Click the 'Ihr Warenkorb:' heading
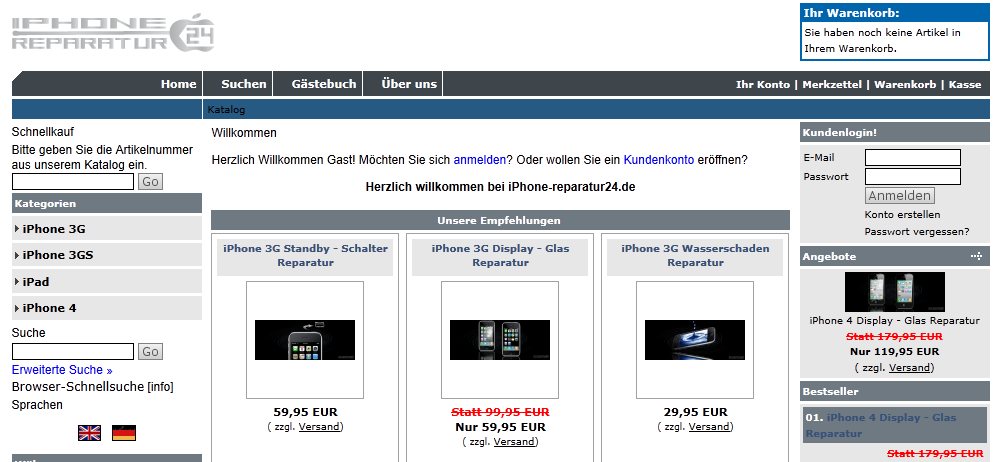Viewport: 993px width, 462px height. click(x=851, y=13)
